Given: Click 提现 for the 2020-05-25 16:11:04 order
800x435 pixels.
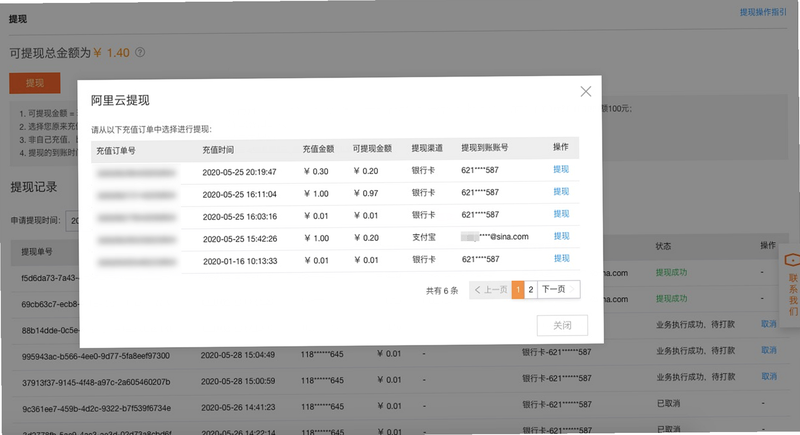Looking at the screenshot, I should tap(561, 192).
